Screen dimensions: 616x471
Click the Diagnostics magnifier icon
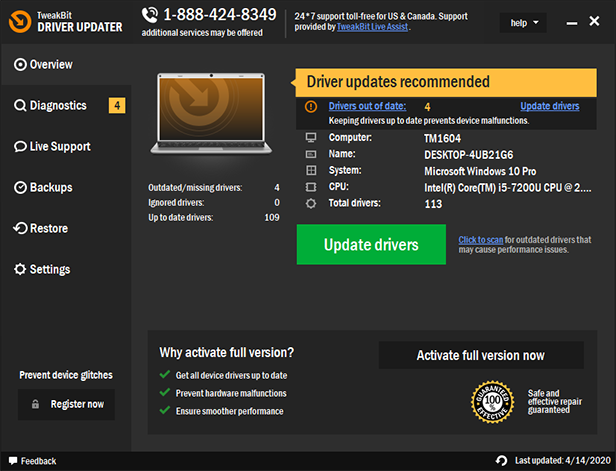(x=20, y=105)
